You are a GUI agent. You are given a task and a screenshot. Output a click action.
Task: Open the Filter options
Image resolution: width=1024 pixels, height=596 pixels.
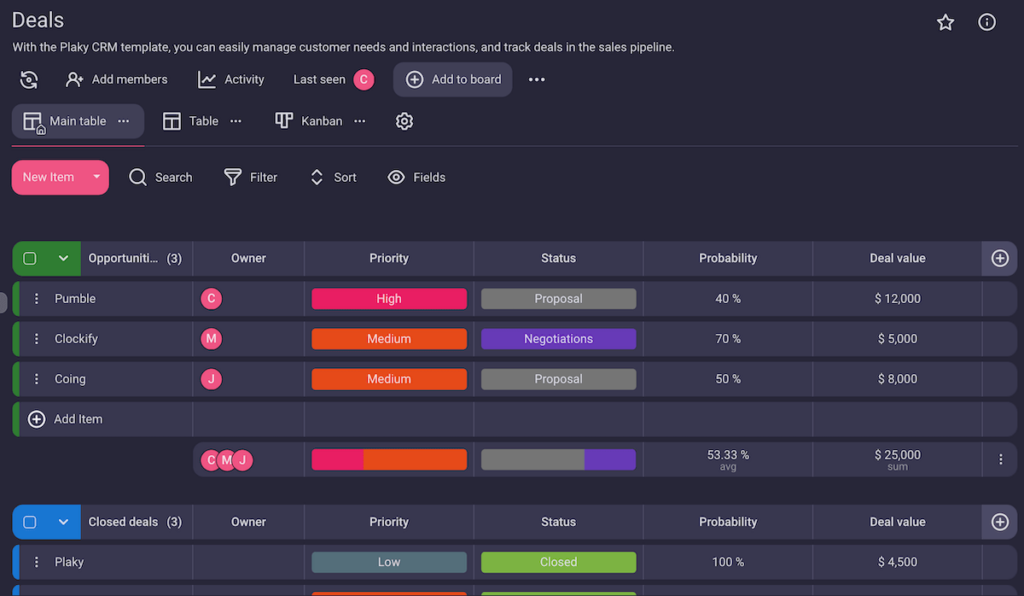pyautogui.click(x=232, y=177)
